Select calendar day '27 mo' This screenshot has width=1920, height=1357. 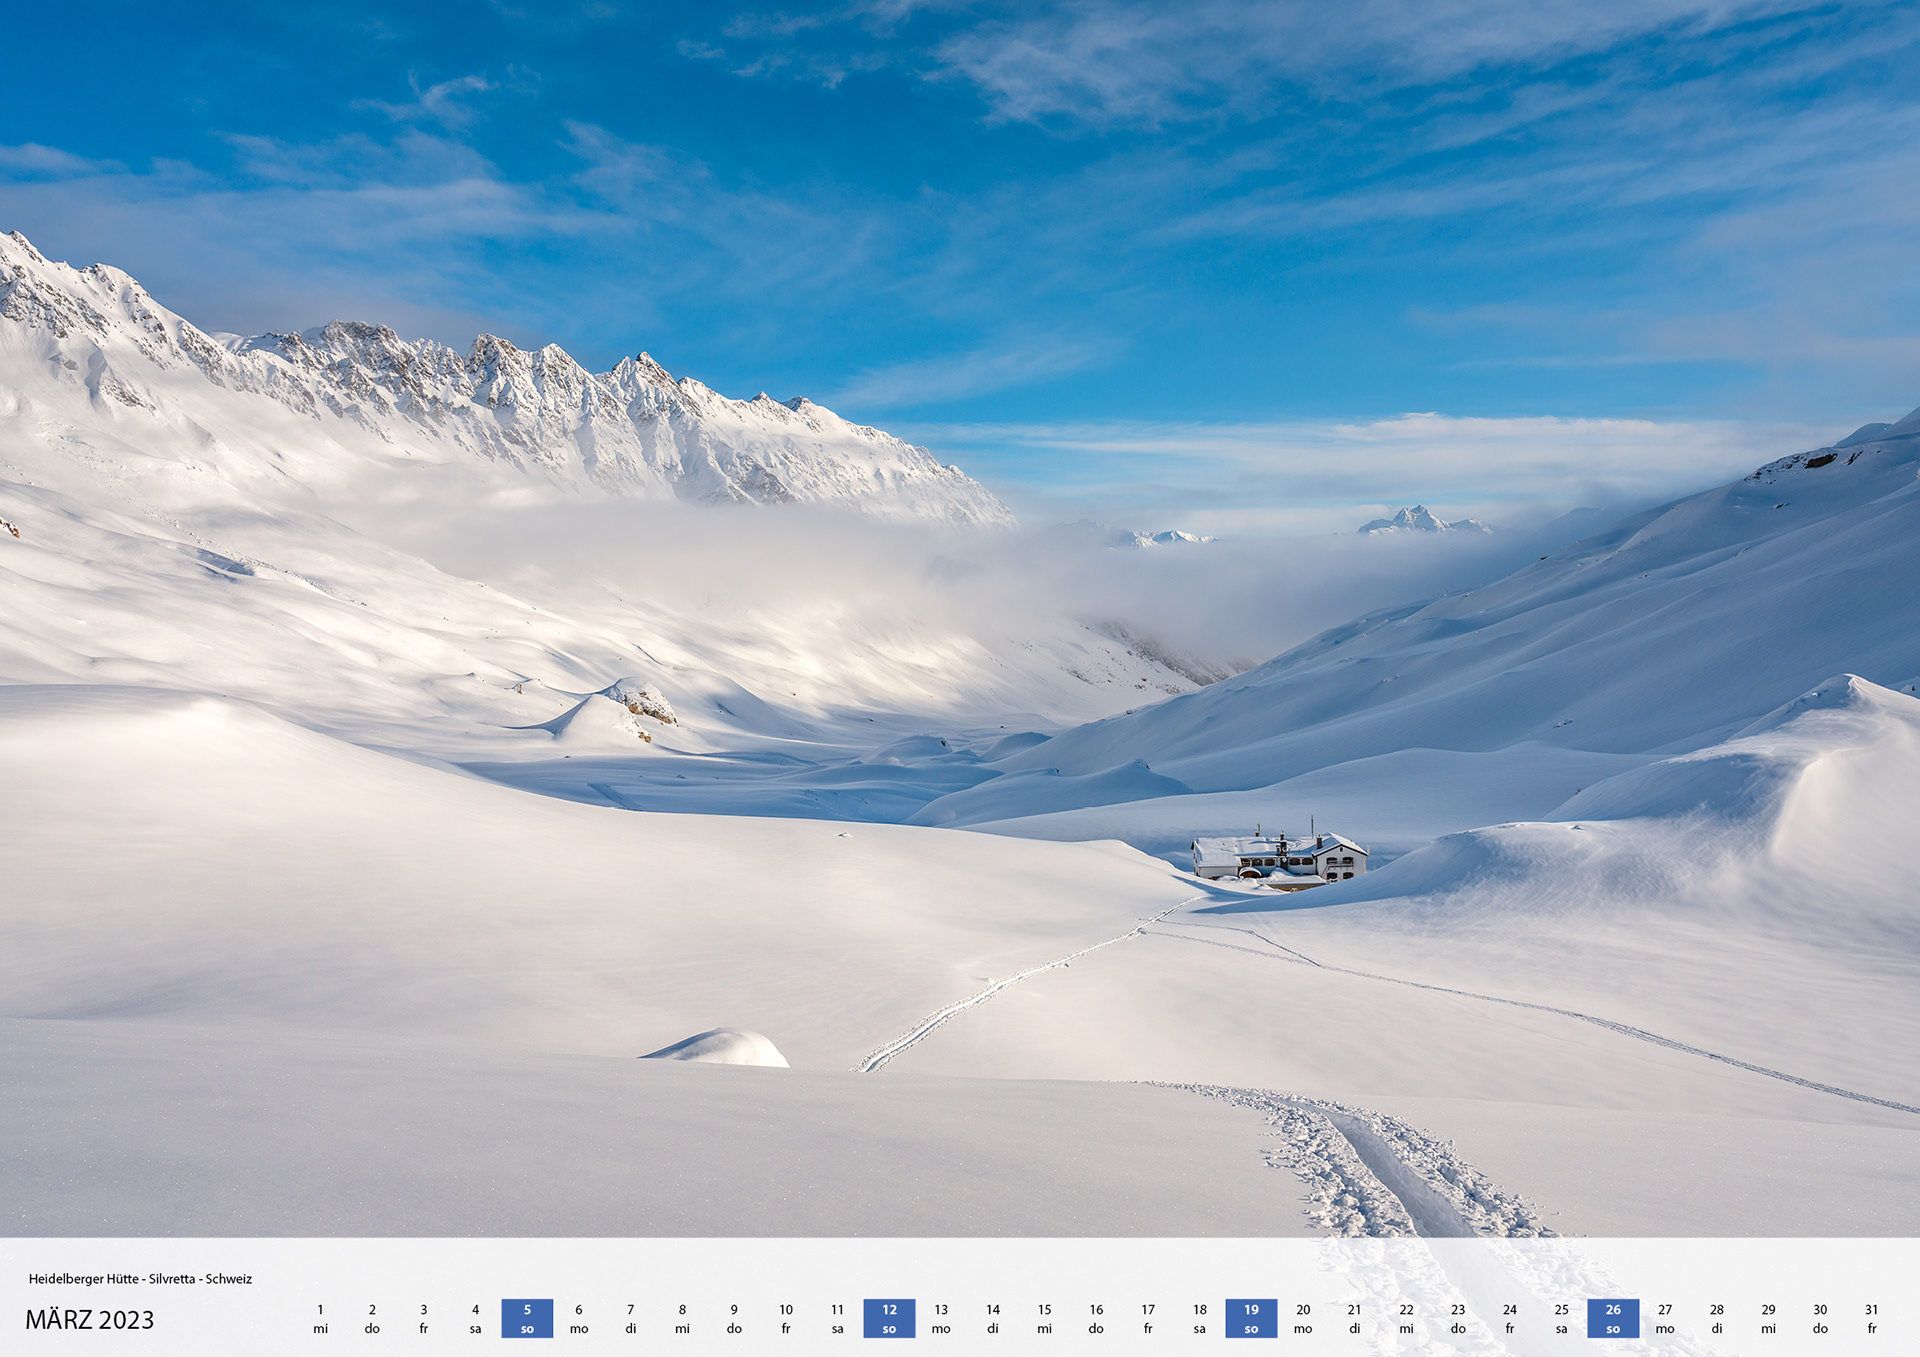[1665, 1319]
